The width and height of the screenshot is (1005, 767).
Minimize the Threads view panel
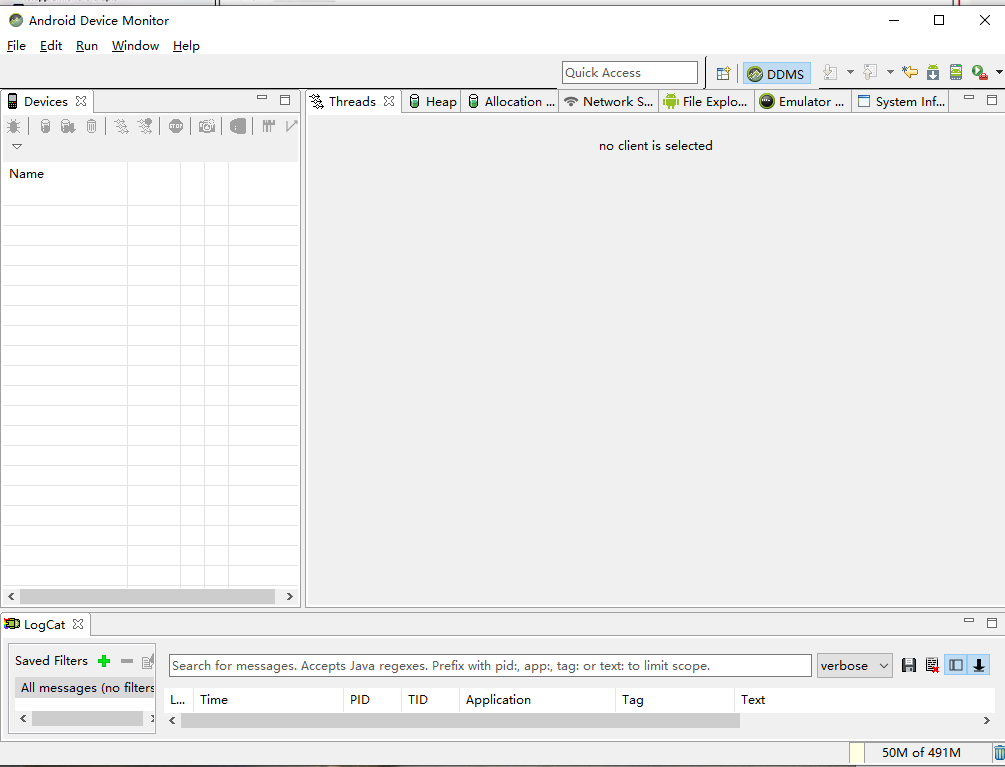click(969, 98)
